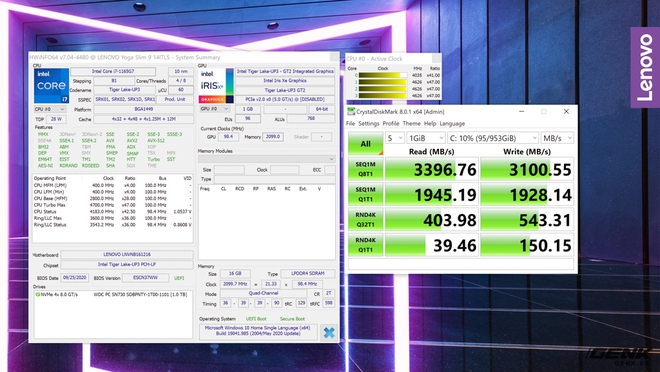The image size is (660, 372).
Task: Click the Secure Boot label
Action: coord(292,319)
